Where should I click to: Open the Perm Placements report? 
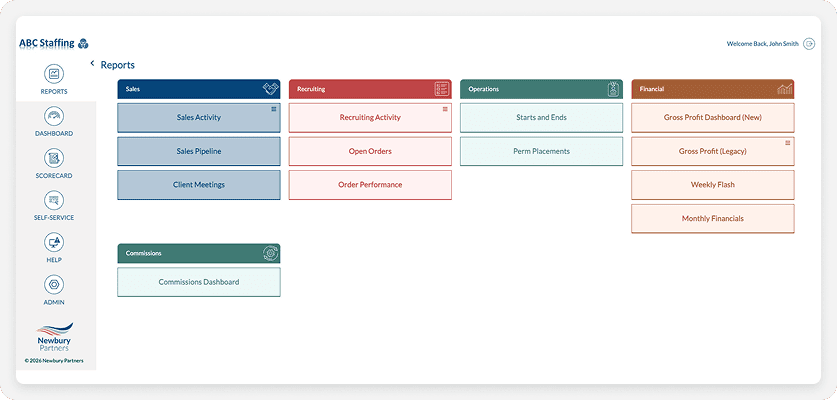(541, 151)
